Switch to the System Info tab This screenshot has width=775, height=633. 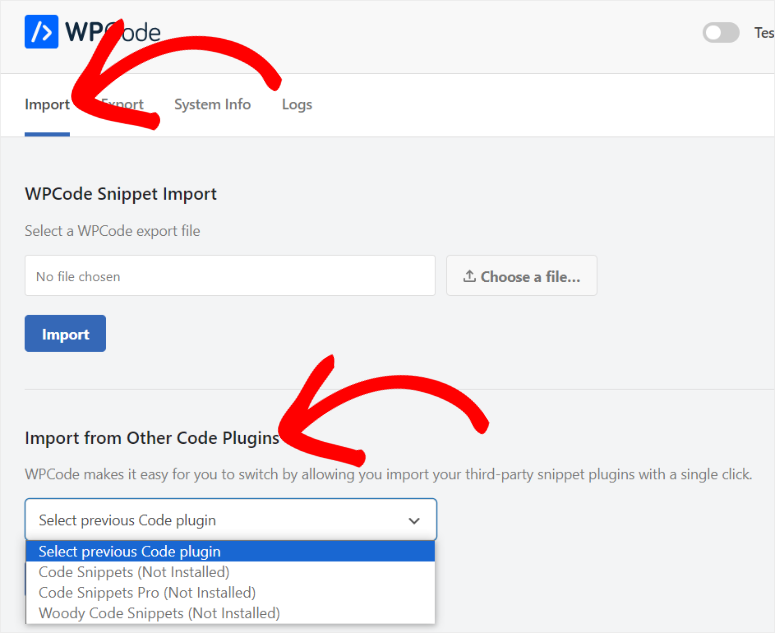(x=213, y=104)
